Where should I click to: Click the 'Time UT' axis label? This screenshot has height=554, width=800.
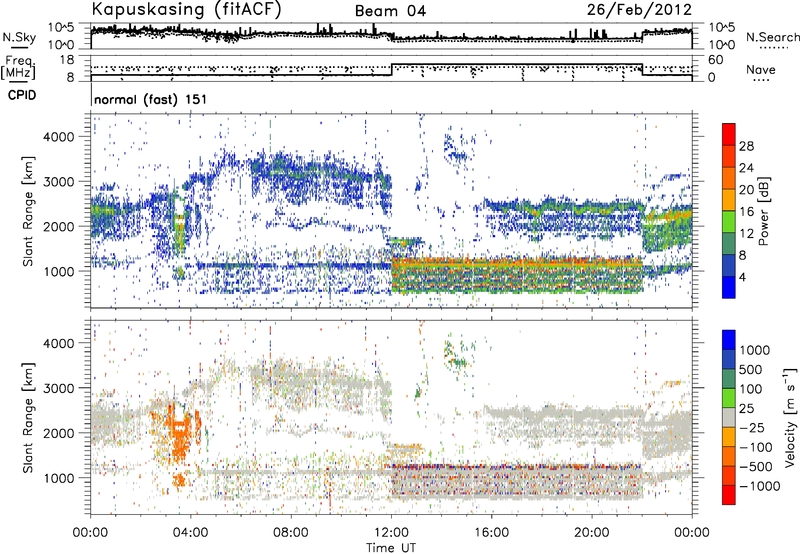391,548
